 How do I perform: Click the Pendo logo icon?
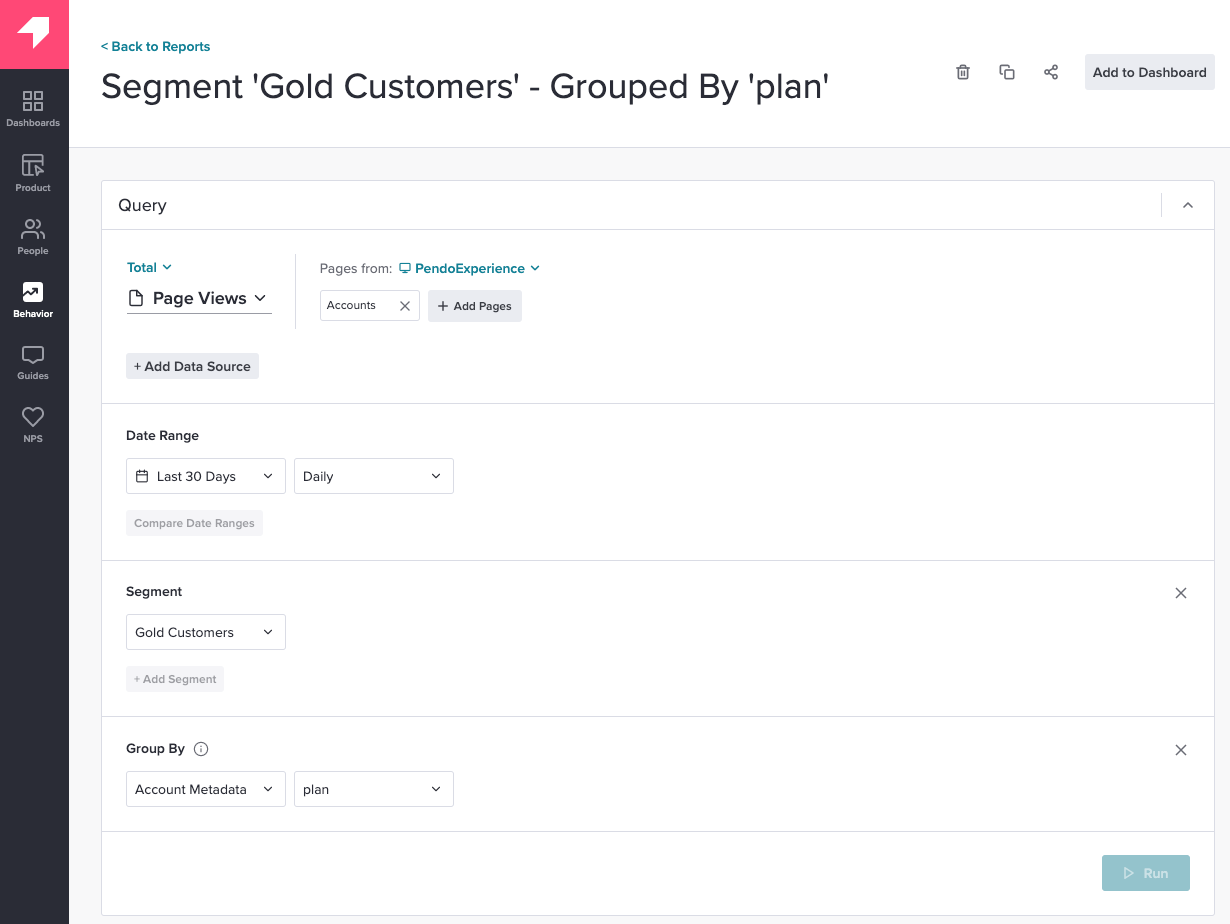point(34,34)
